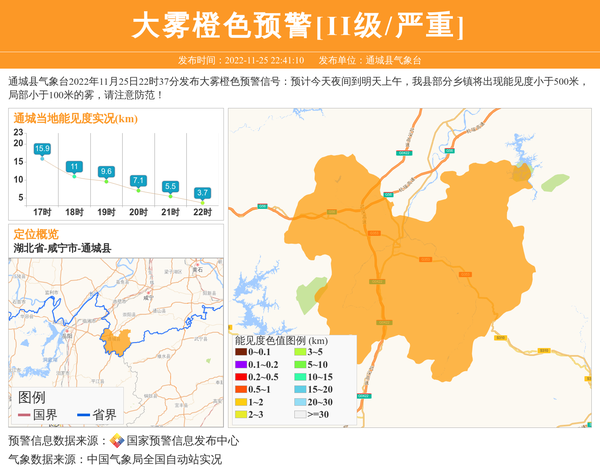Click the 国界 legend entry
The image size is (600, 471).
(x=35, y=415)
